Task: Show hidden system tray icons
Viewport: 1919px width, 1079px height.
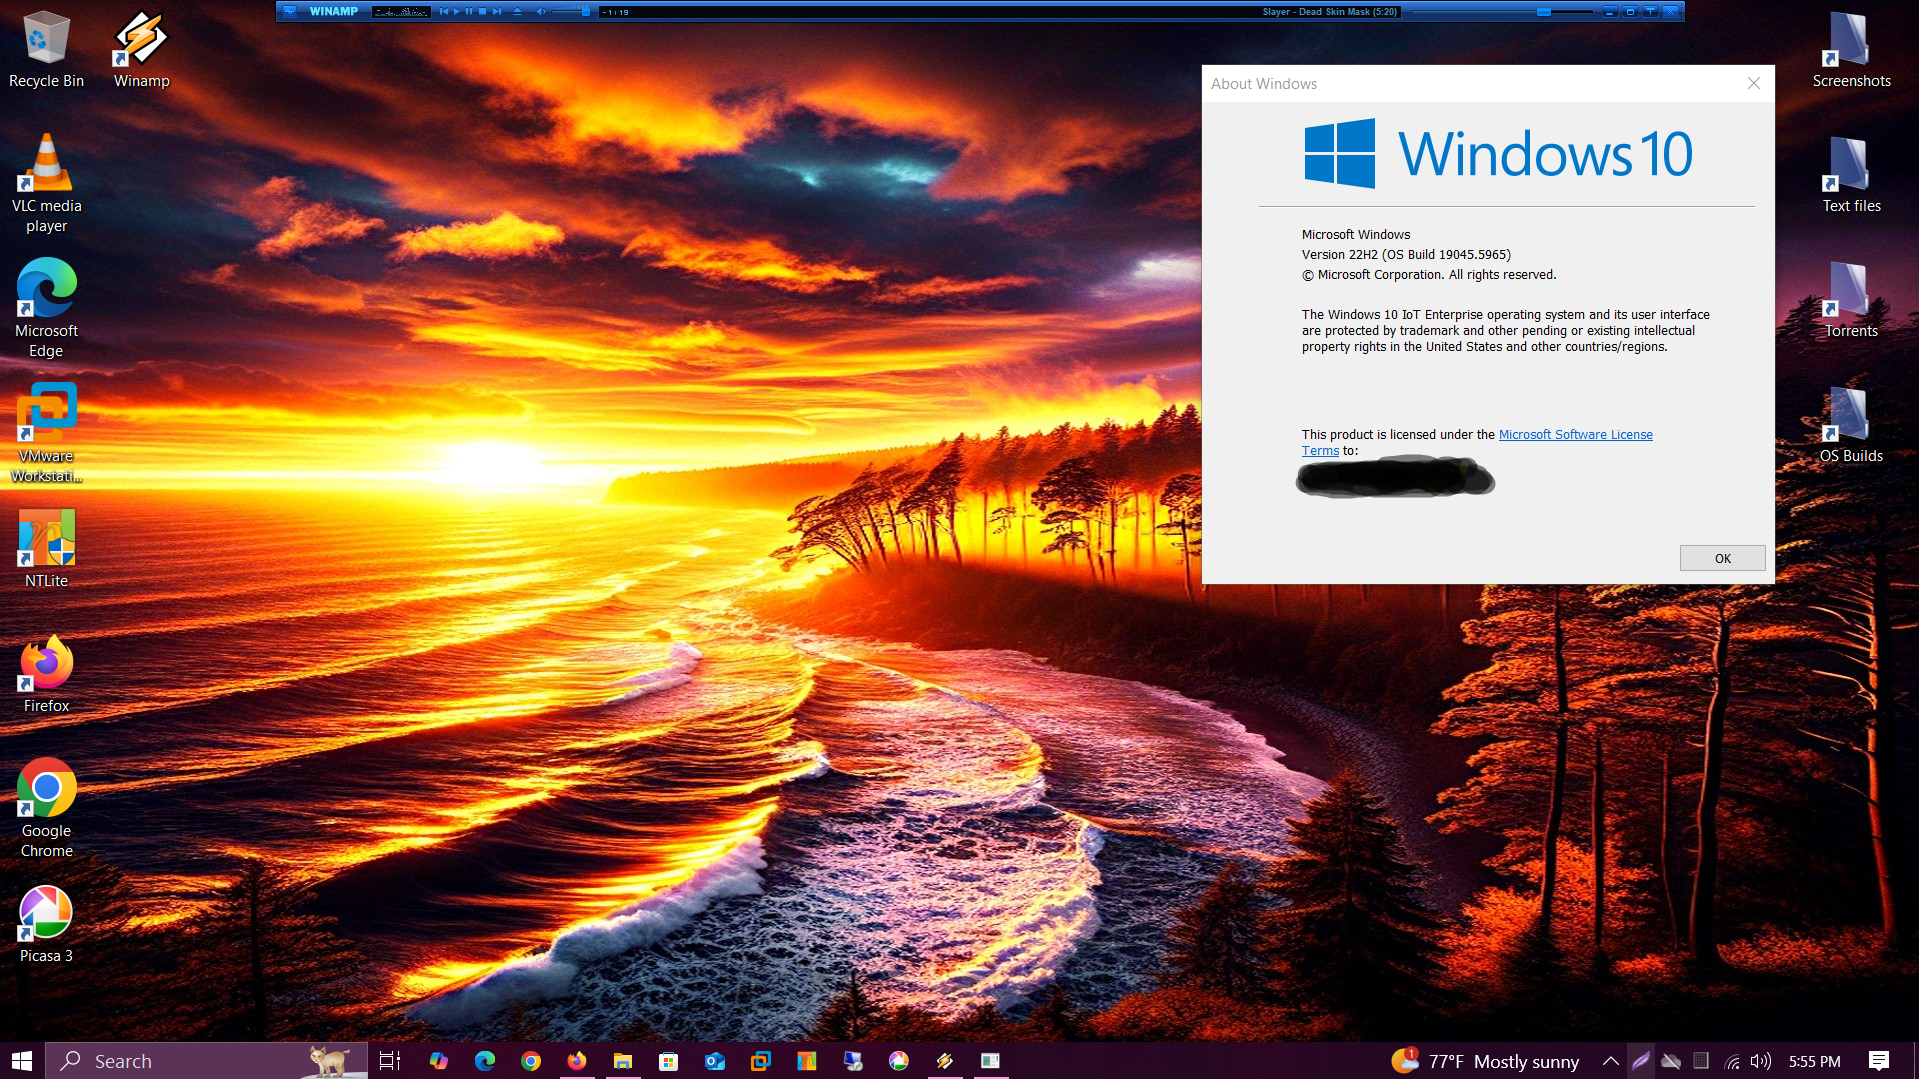Action: point(1610,1061)
